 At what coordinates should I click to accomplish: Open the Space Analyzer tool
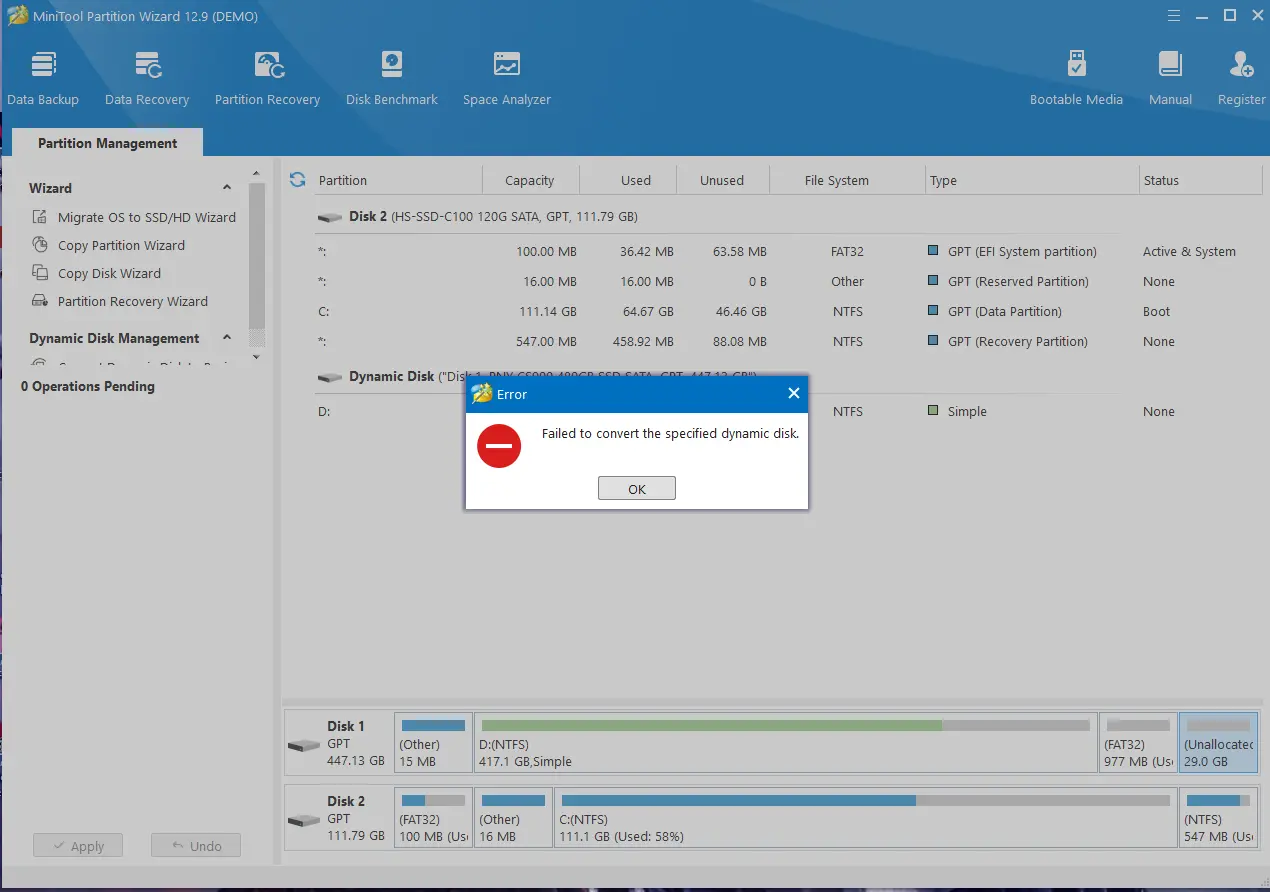[507, 79]
